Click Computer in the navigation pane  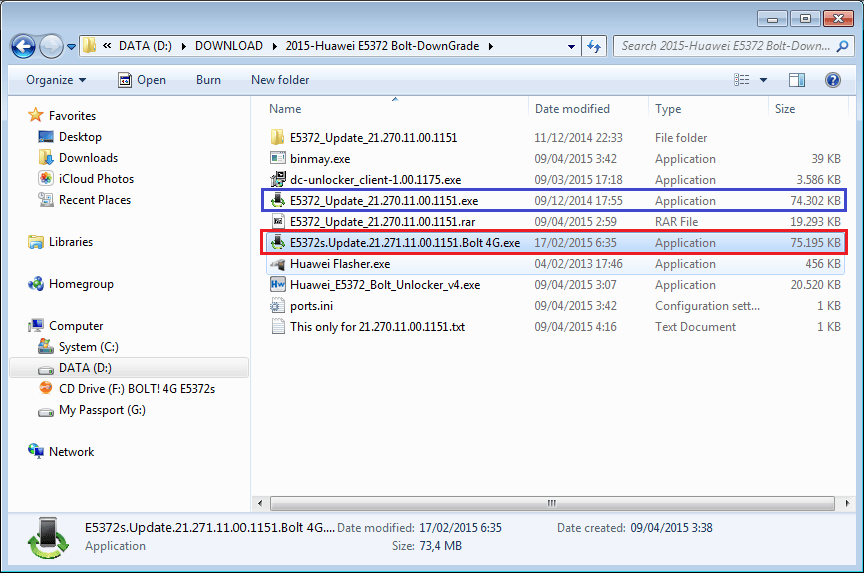coord(75,326)
